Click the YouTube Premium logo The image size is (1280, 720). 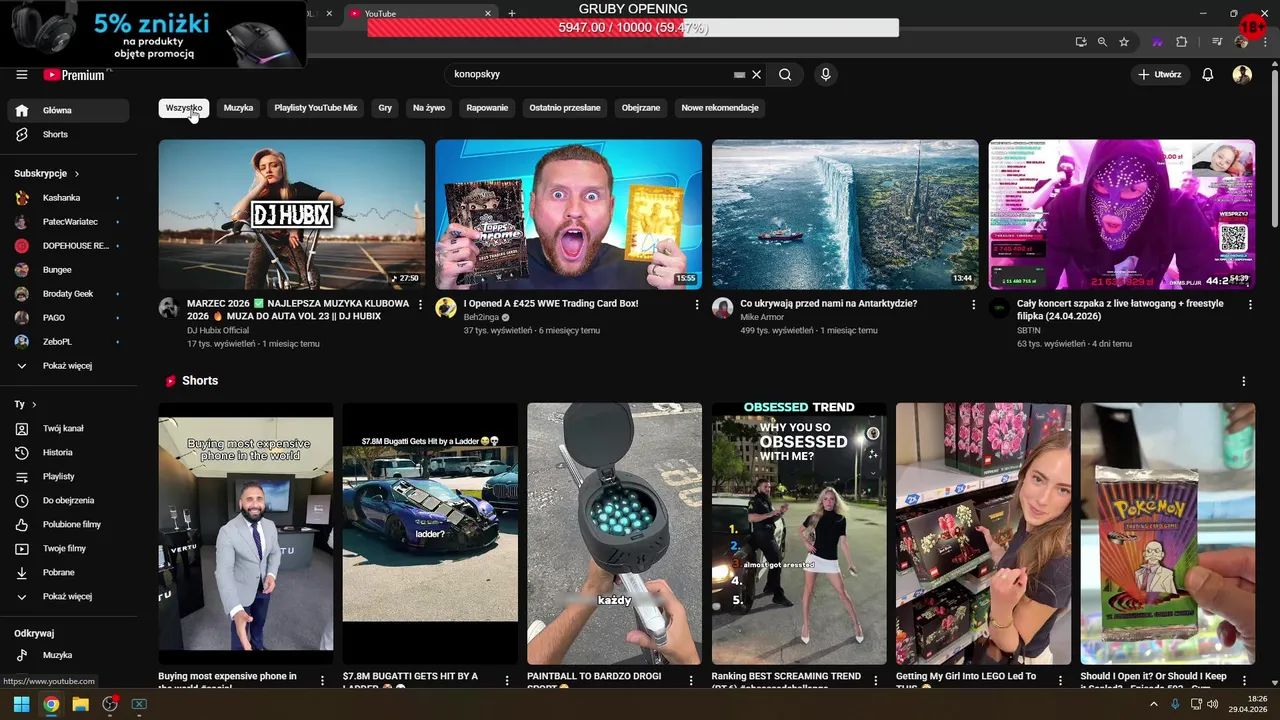74,75
